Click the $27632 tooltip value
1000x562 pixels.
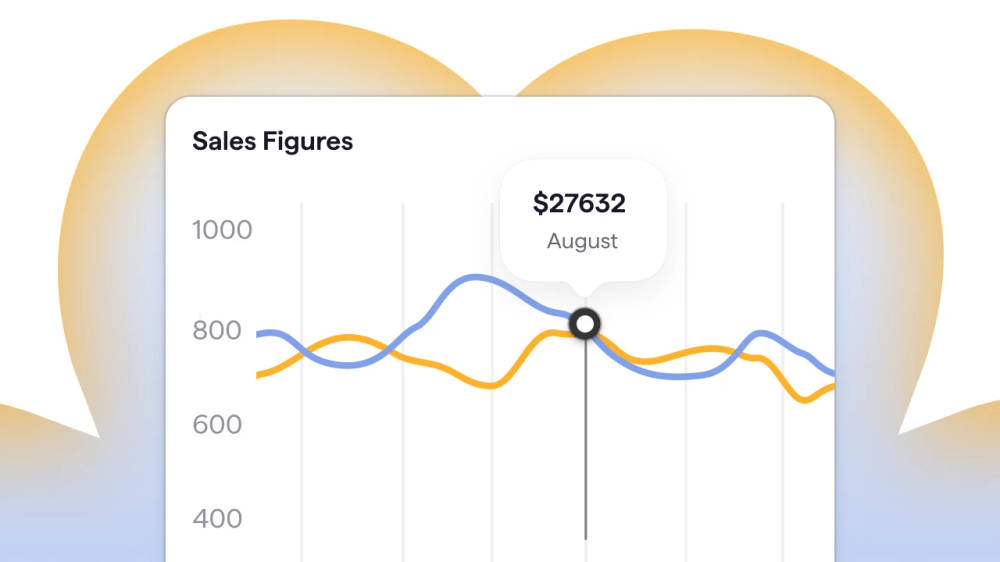click(579, 203)
